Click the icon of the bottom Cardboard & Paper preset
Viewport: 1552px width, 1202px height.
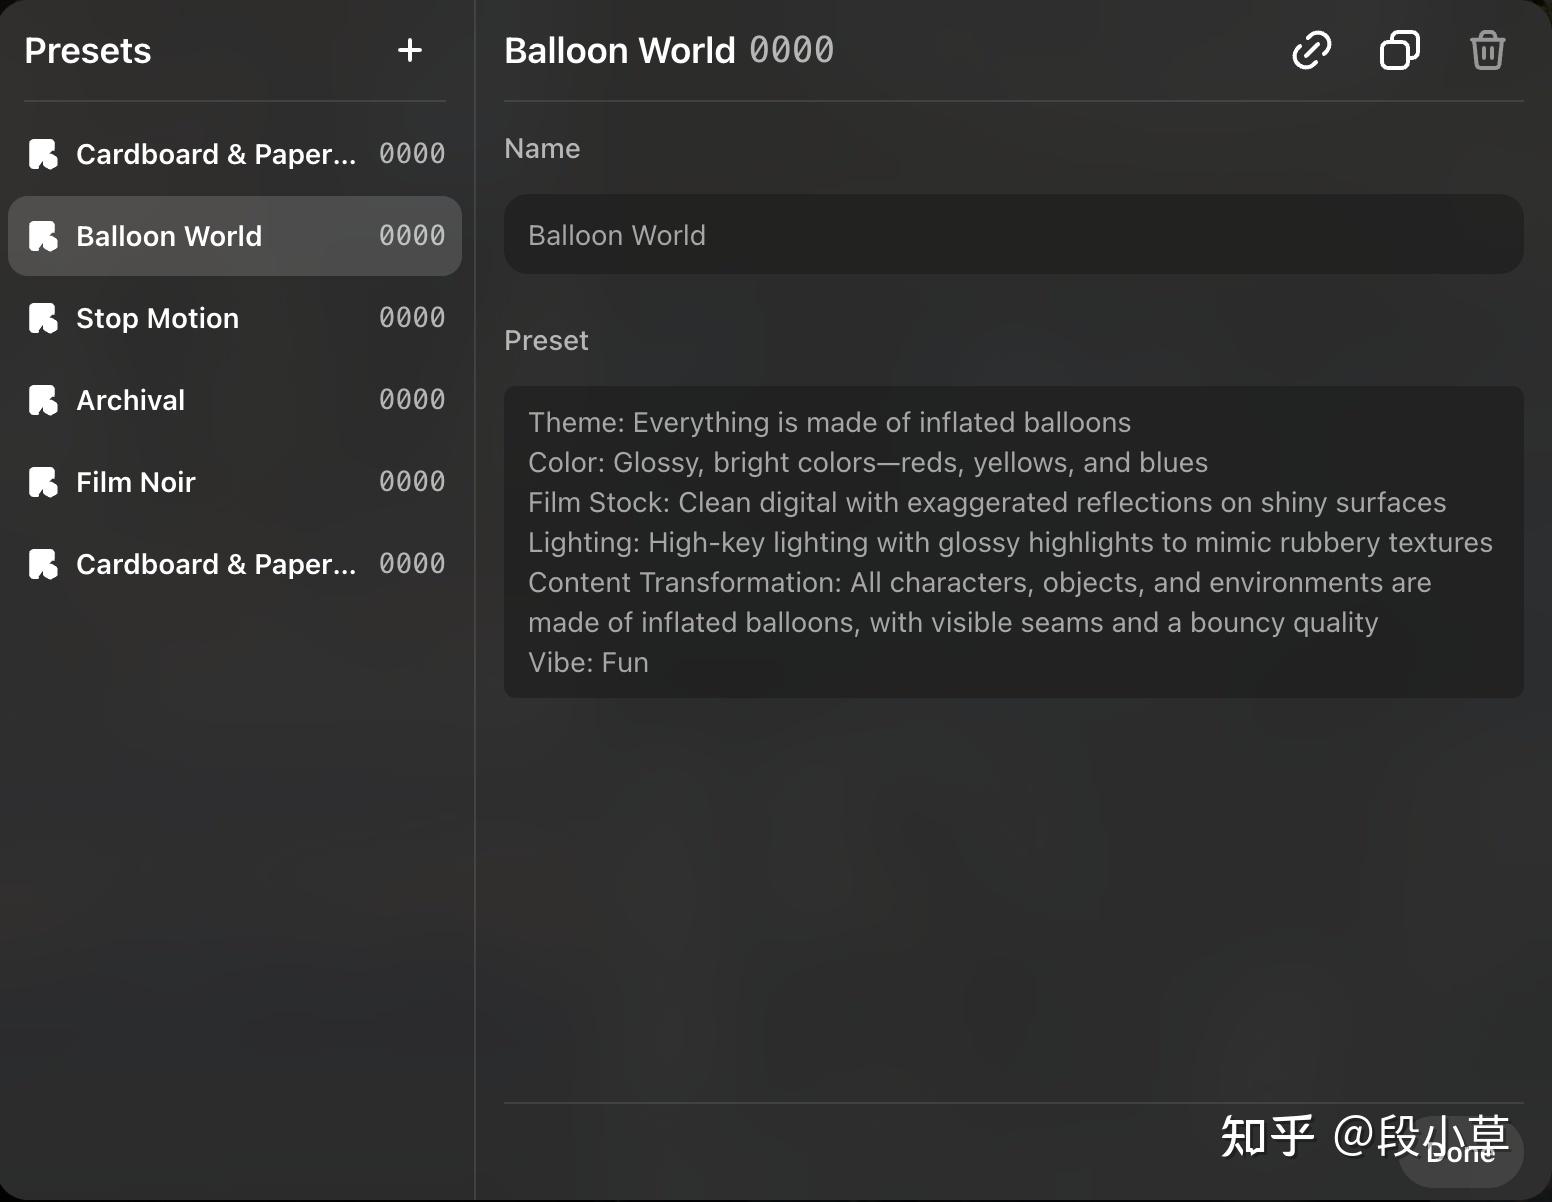click(43, 564)
